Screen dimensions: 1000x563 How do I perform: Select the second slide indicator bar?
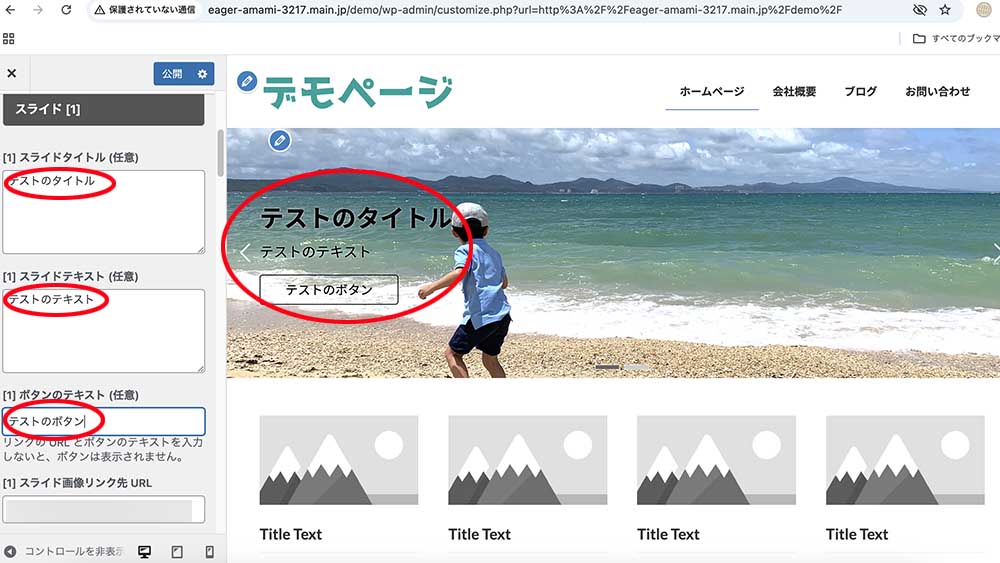click(x=636, y=367)
